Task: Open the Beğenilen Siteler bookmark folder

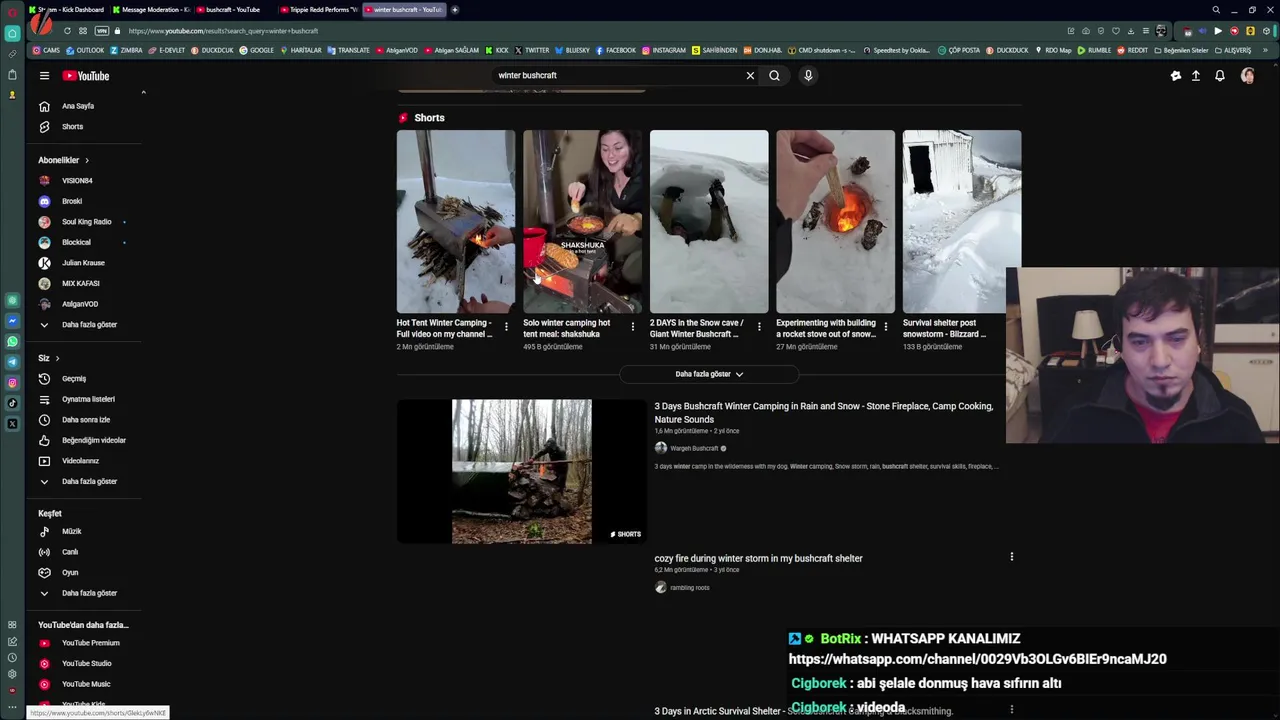Action: point(1181,50)
